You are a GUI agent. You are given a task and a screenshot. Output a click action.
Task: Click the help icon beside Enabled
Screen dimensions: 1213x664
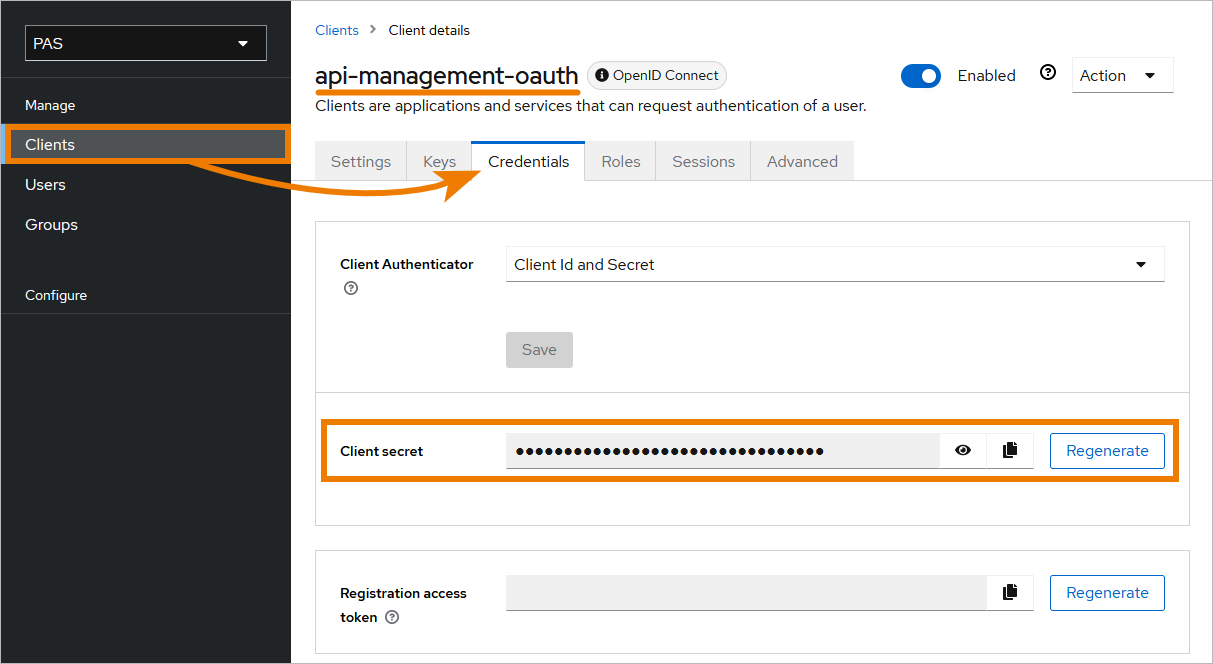click(x=1048, y=73)
